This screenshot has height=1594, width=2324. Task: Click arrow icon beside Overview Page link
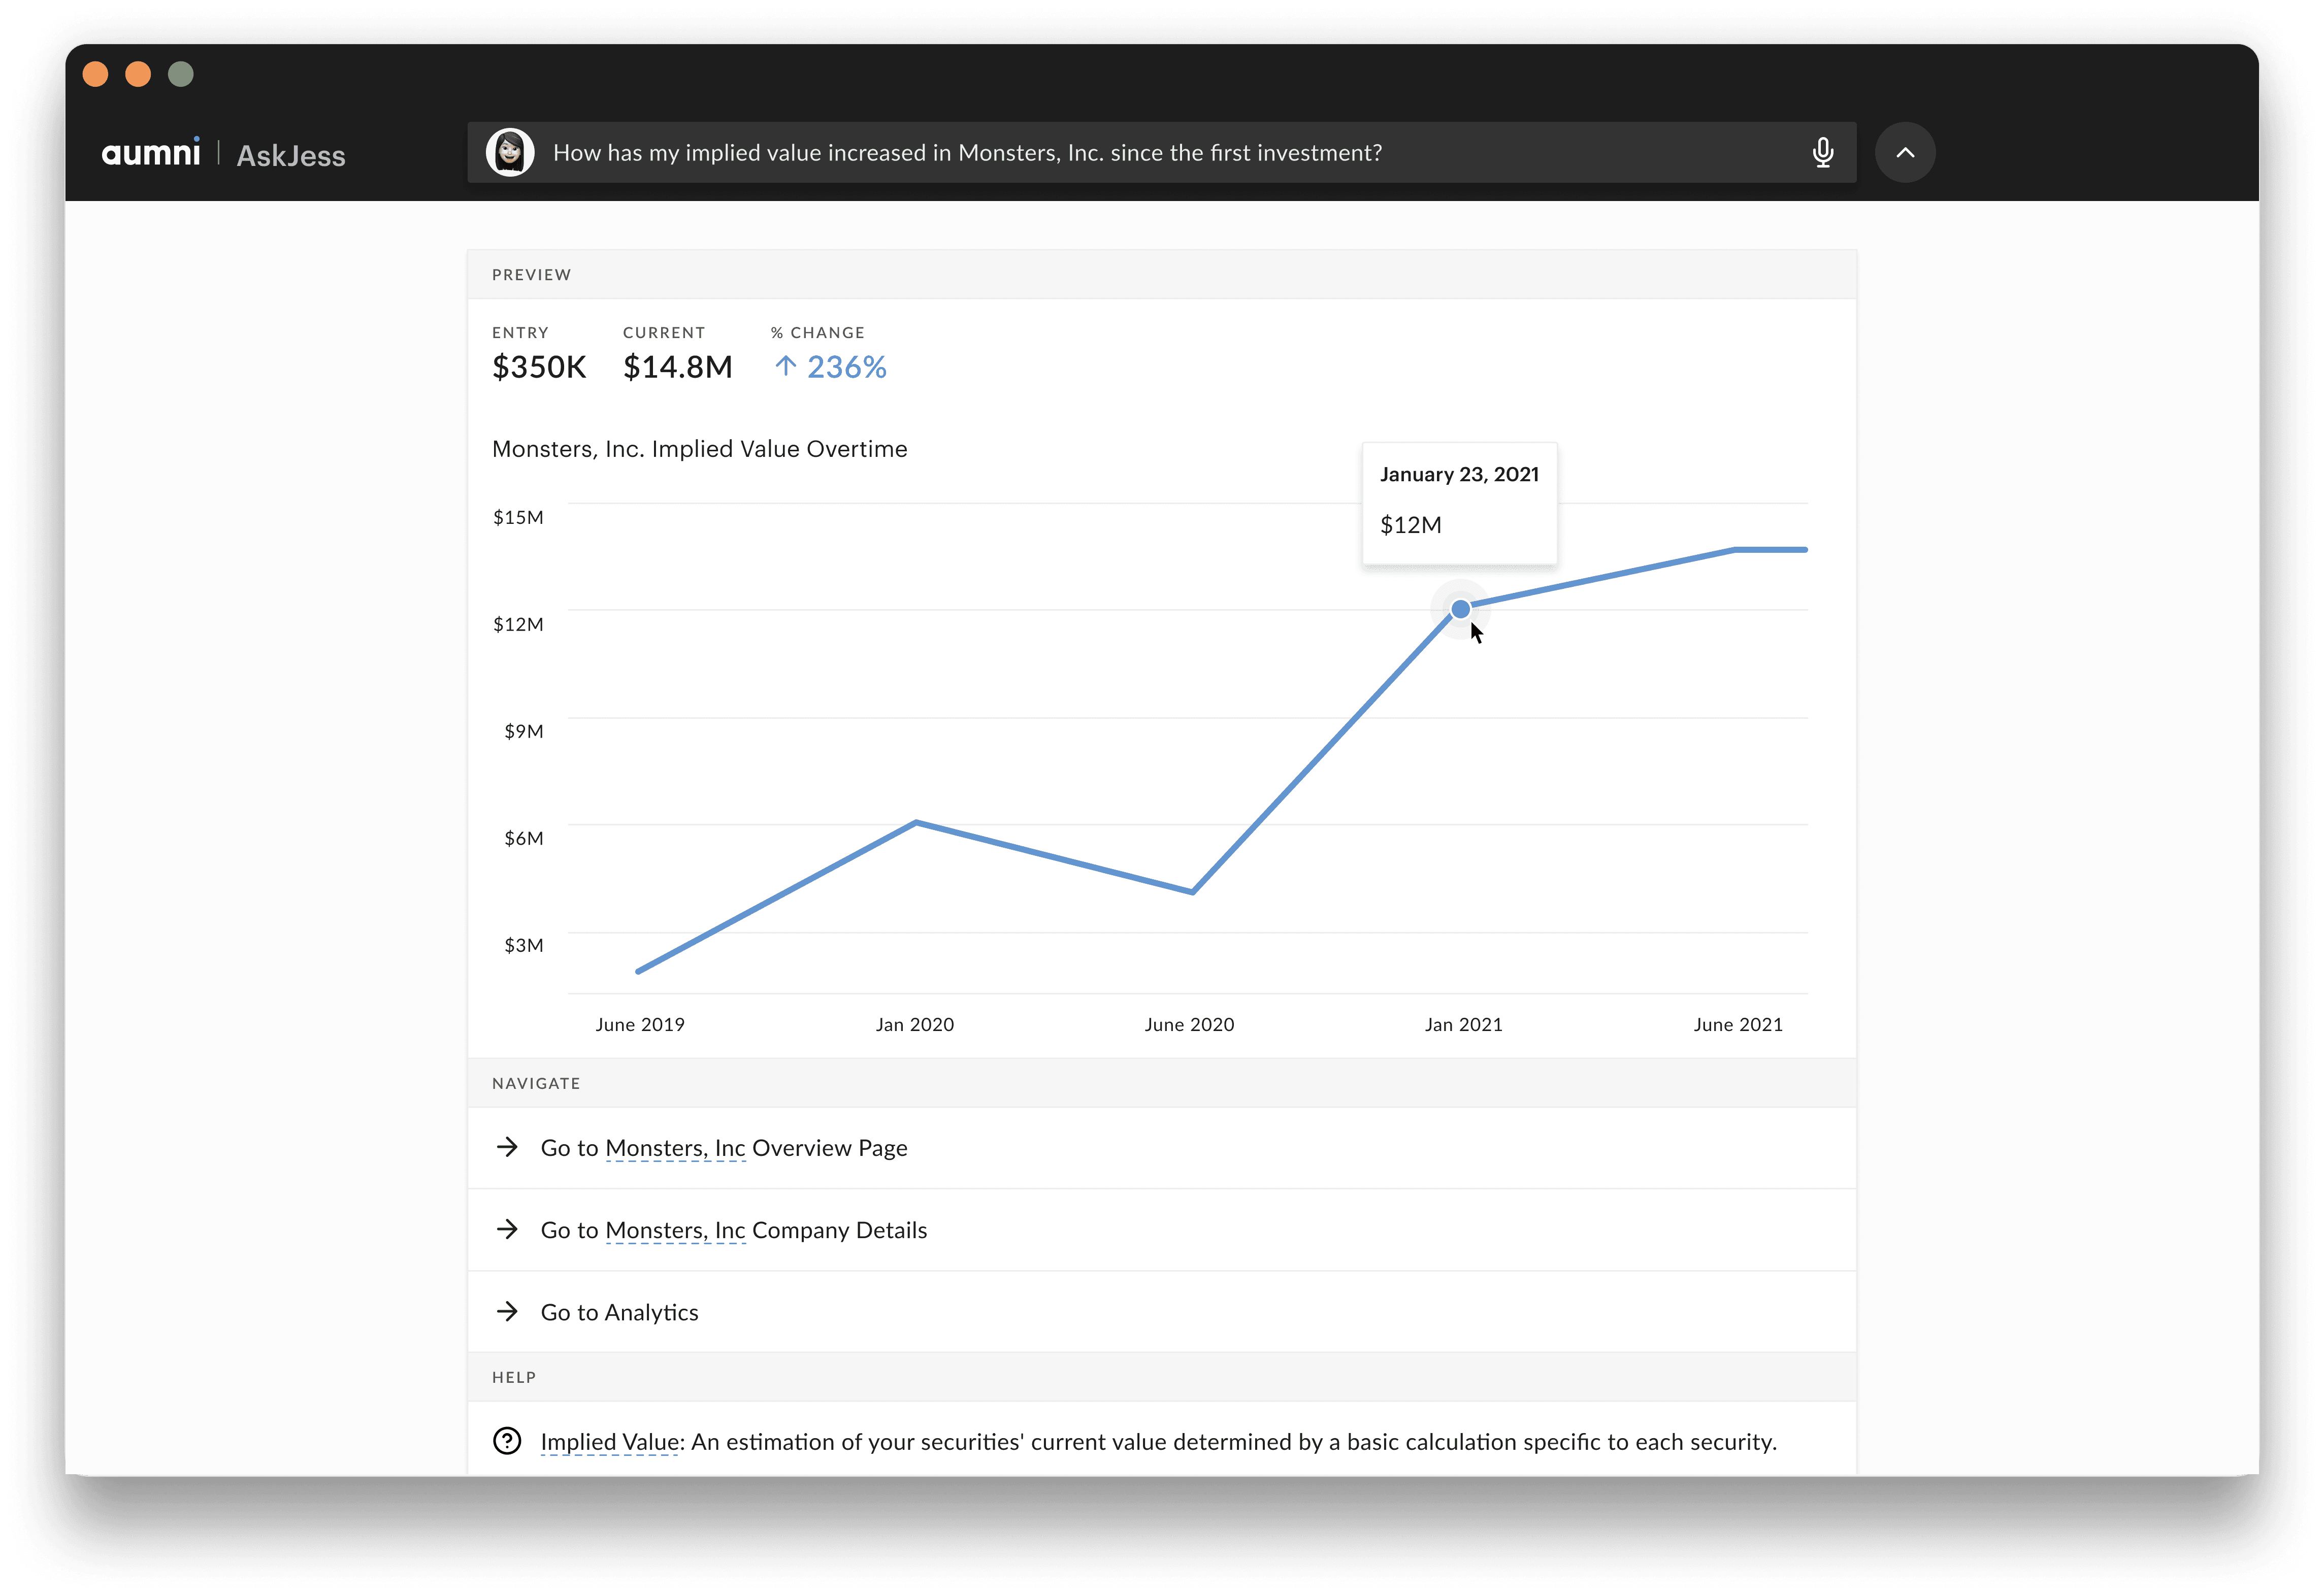(508, 1147)
